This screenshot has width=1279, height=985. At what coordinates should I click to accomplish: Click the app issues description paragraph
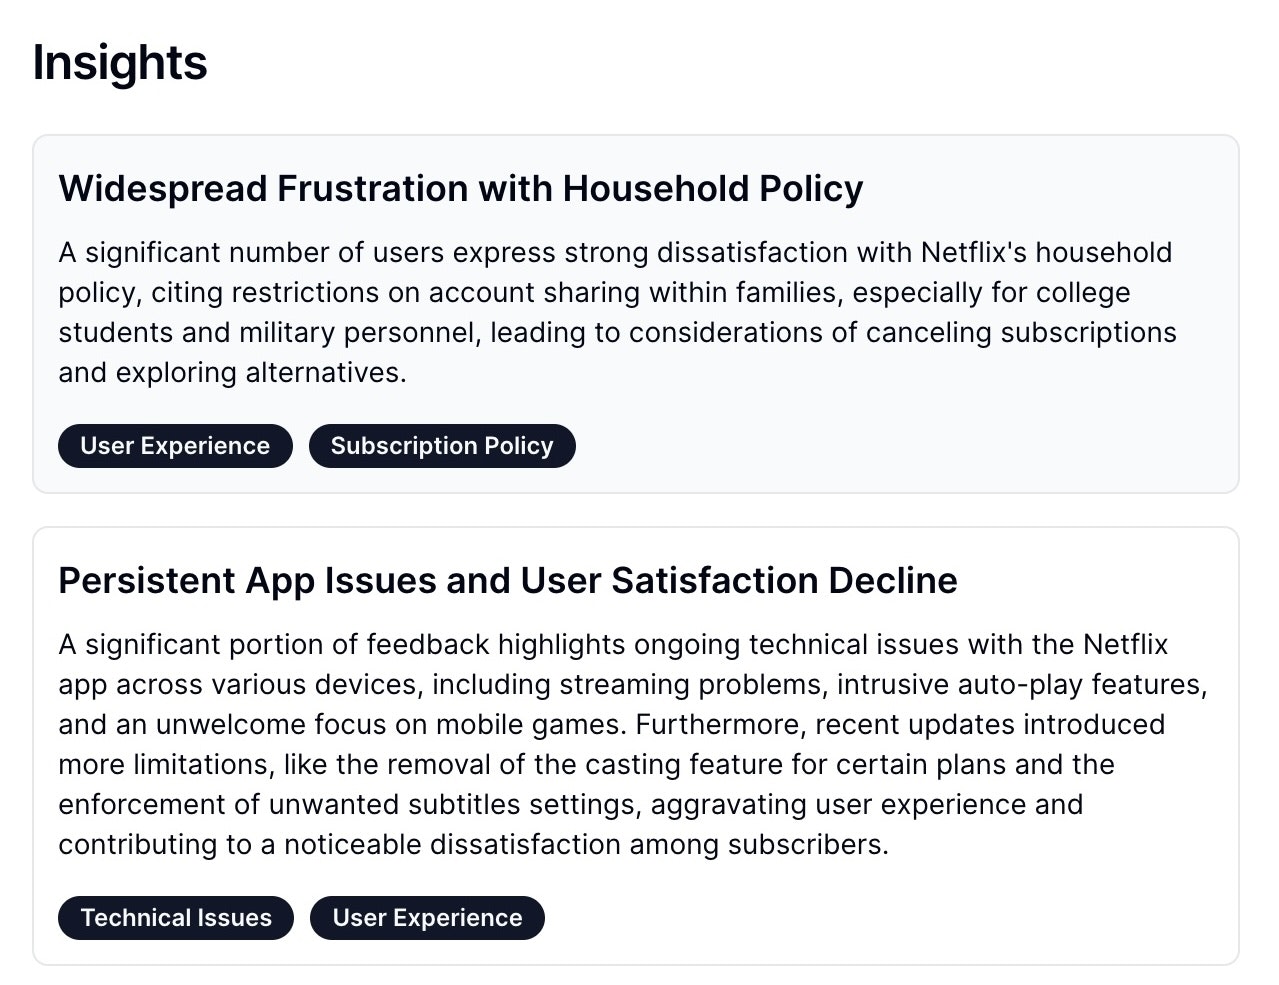(x=633, y=744)
